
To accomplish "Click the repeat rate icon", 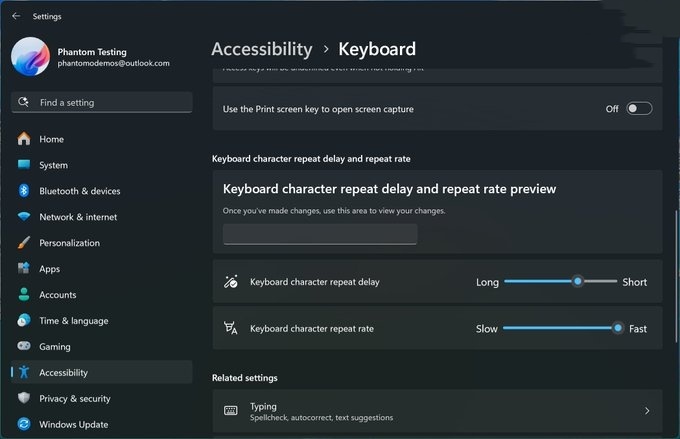I will [x=231, y=328].
